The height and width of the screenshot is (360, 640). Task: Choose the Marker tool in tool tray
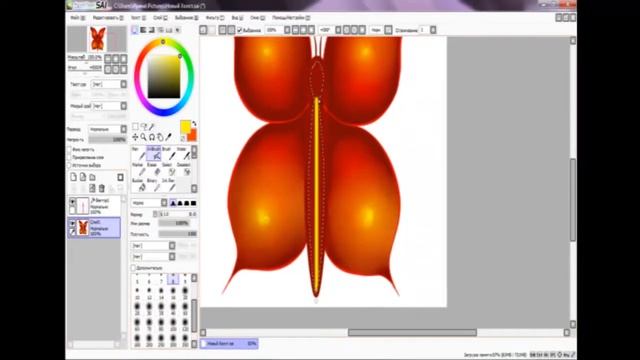coord(138,169)
